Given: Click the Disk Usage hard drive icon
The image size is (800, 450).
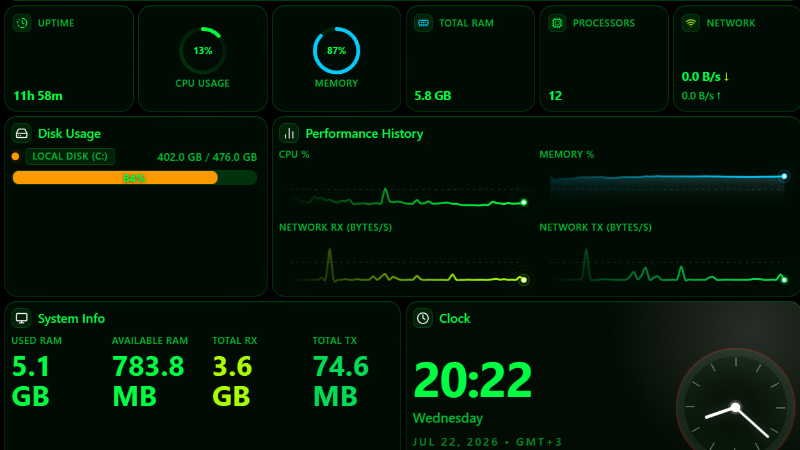Looking at the screenshot, I should [x=21, y=134].
